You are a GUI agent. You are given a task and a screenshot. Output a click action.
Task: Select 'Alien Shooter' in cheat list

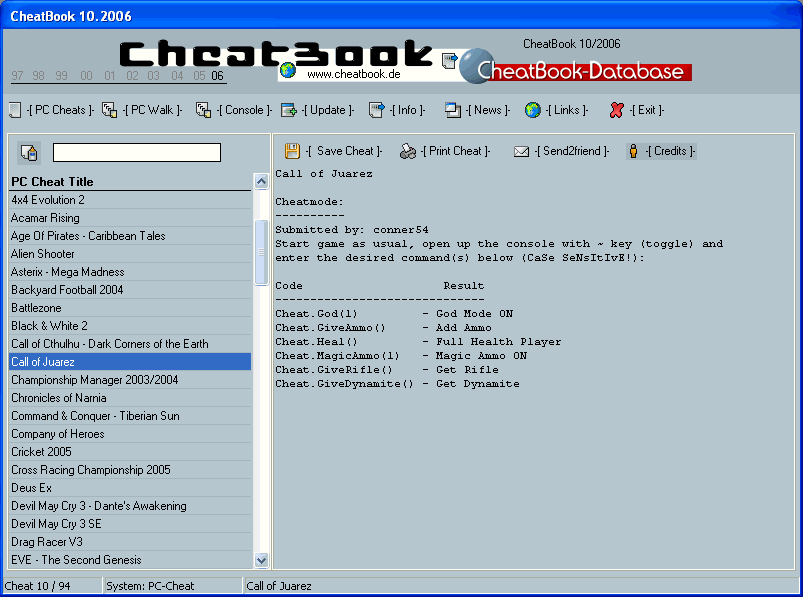[x=130, y=254]
